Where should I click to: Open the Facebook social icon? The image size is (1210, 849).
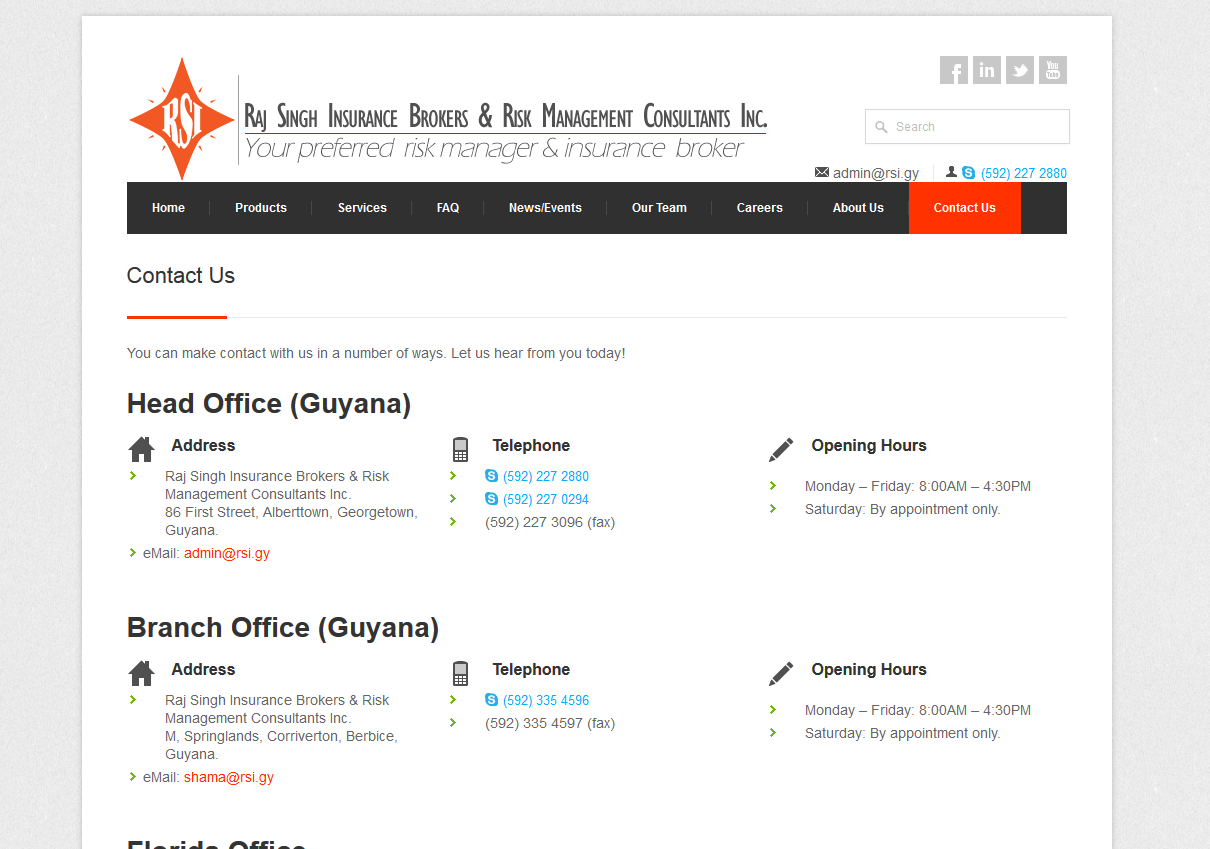point(954,70)
